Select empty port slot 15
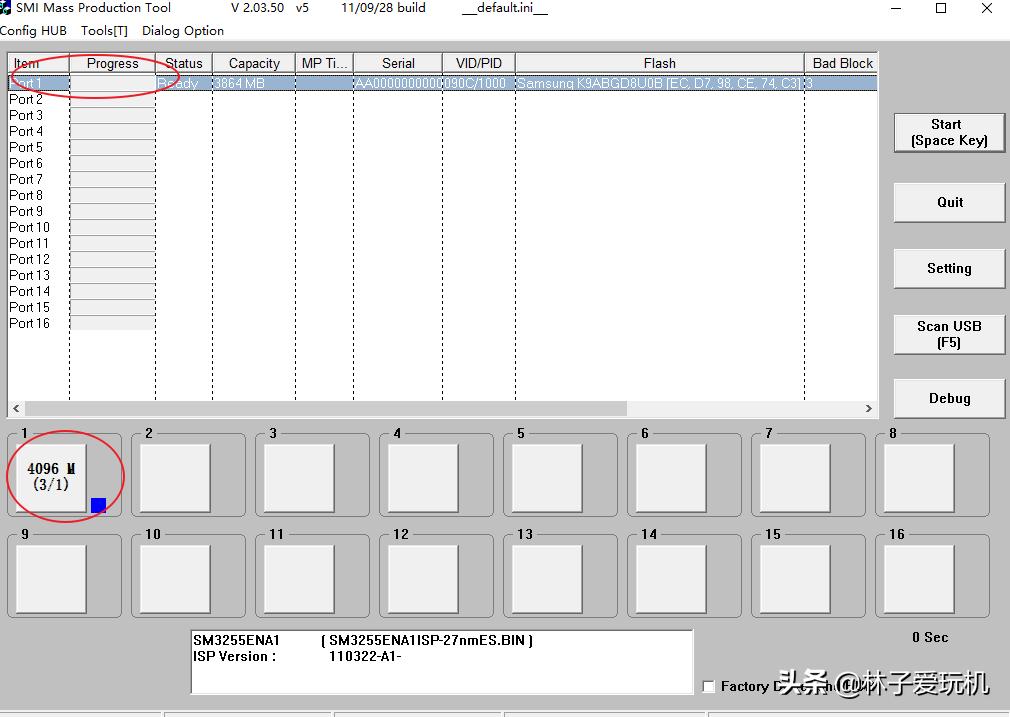The image size is (1010, 717). click(795, 578)
